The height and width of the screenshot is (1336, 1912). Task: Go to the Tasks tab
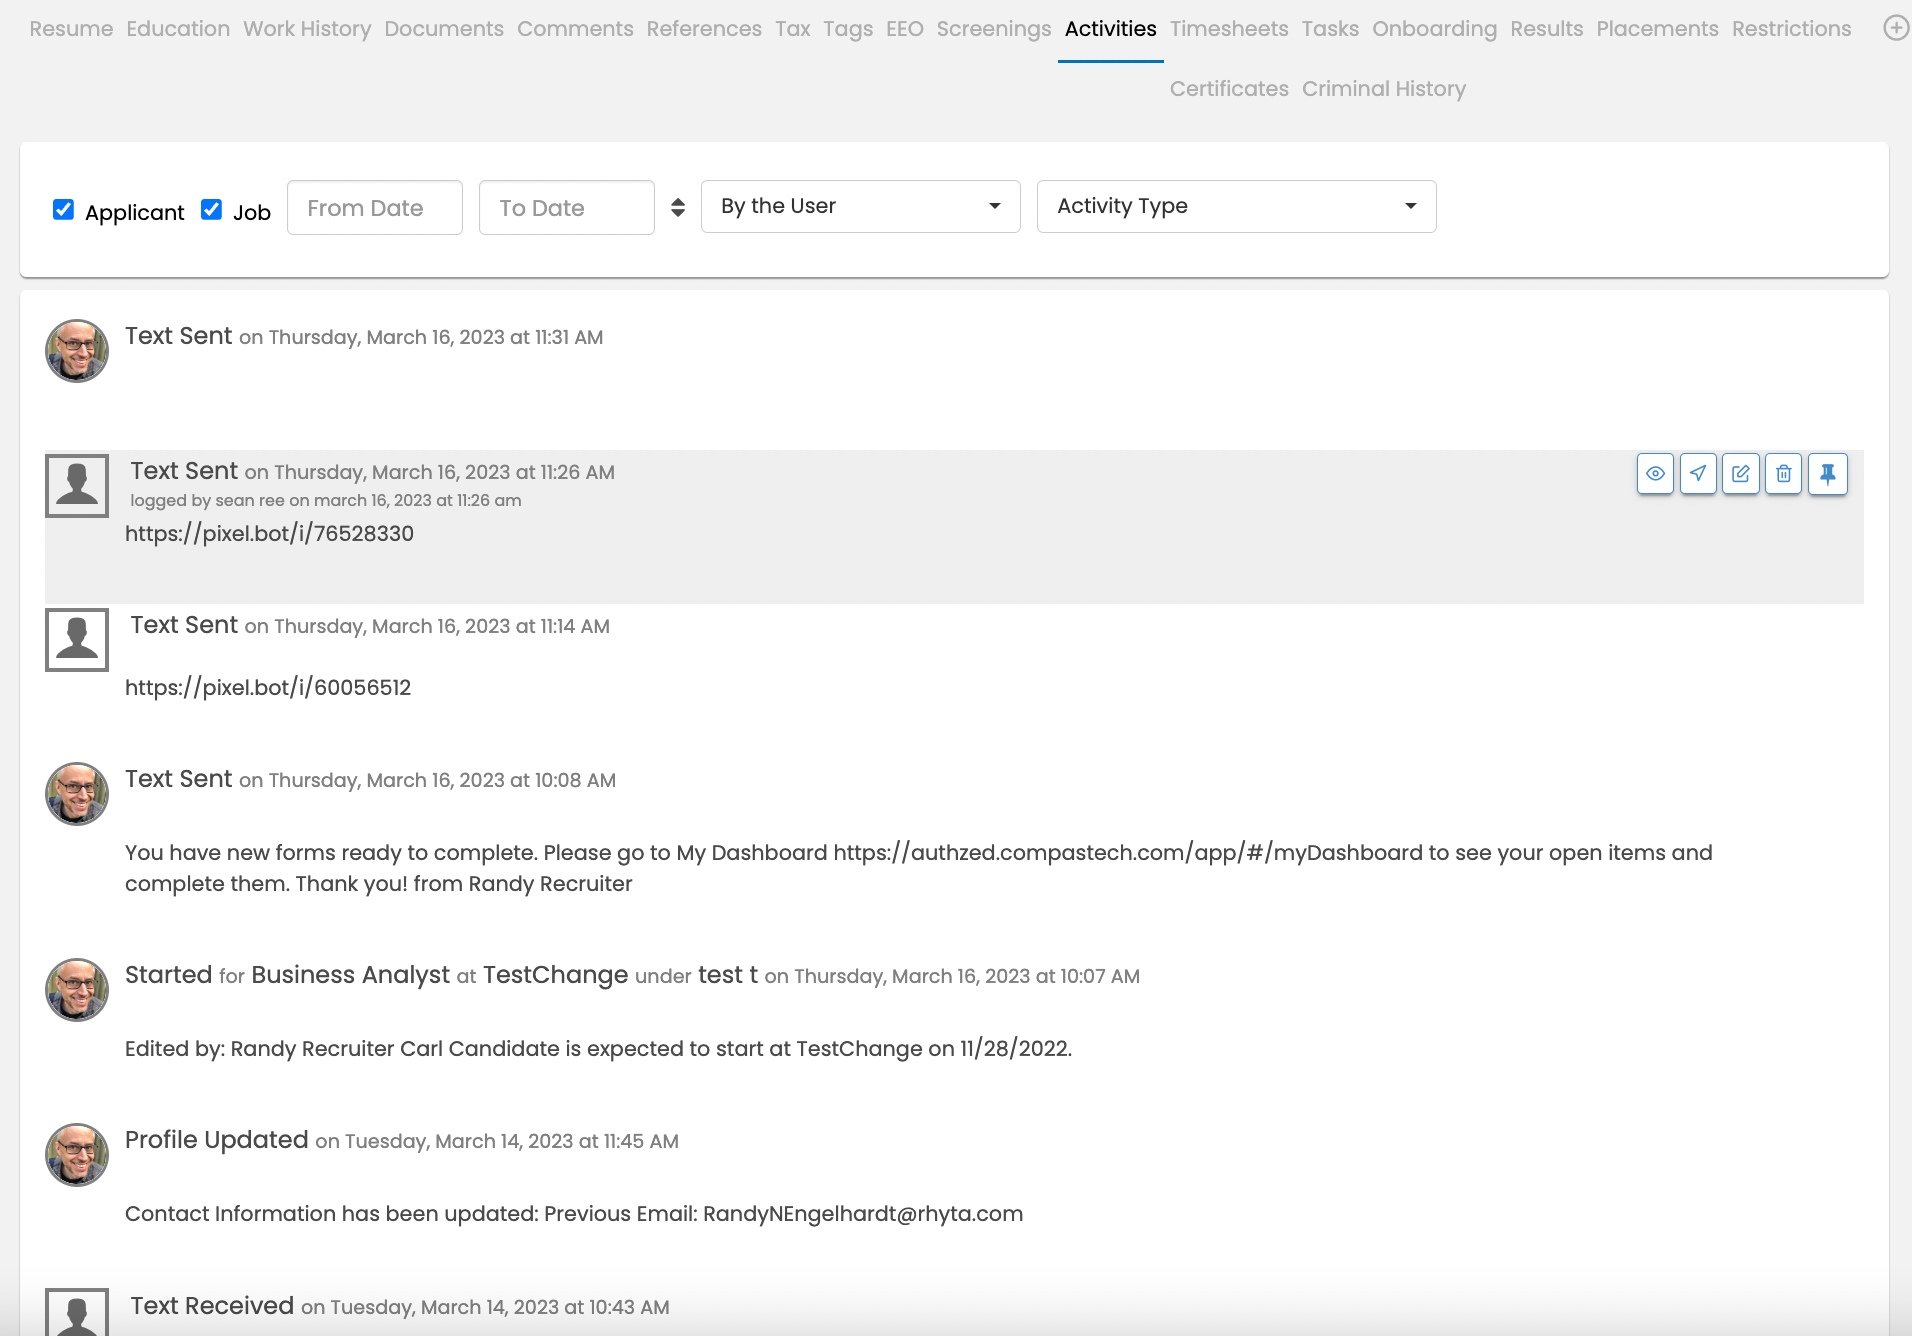1330,29
